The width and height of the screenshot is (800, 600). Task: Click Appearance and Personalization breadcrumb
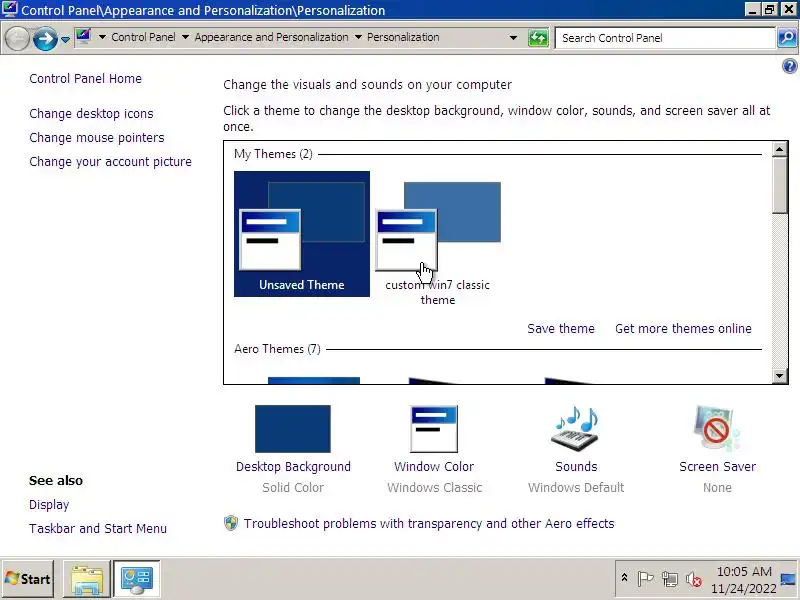271,37
